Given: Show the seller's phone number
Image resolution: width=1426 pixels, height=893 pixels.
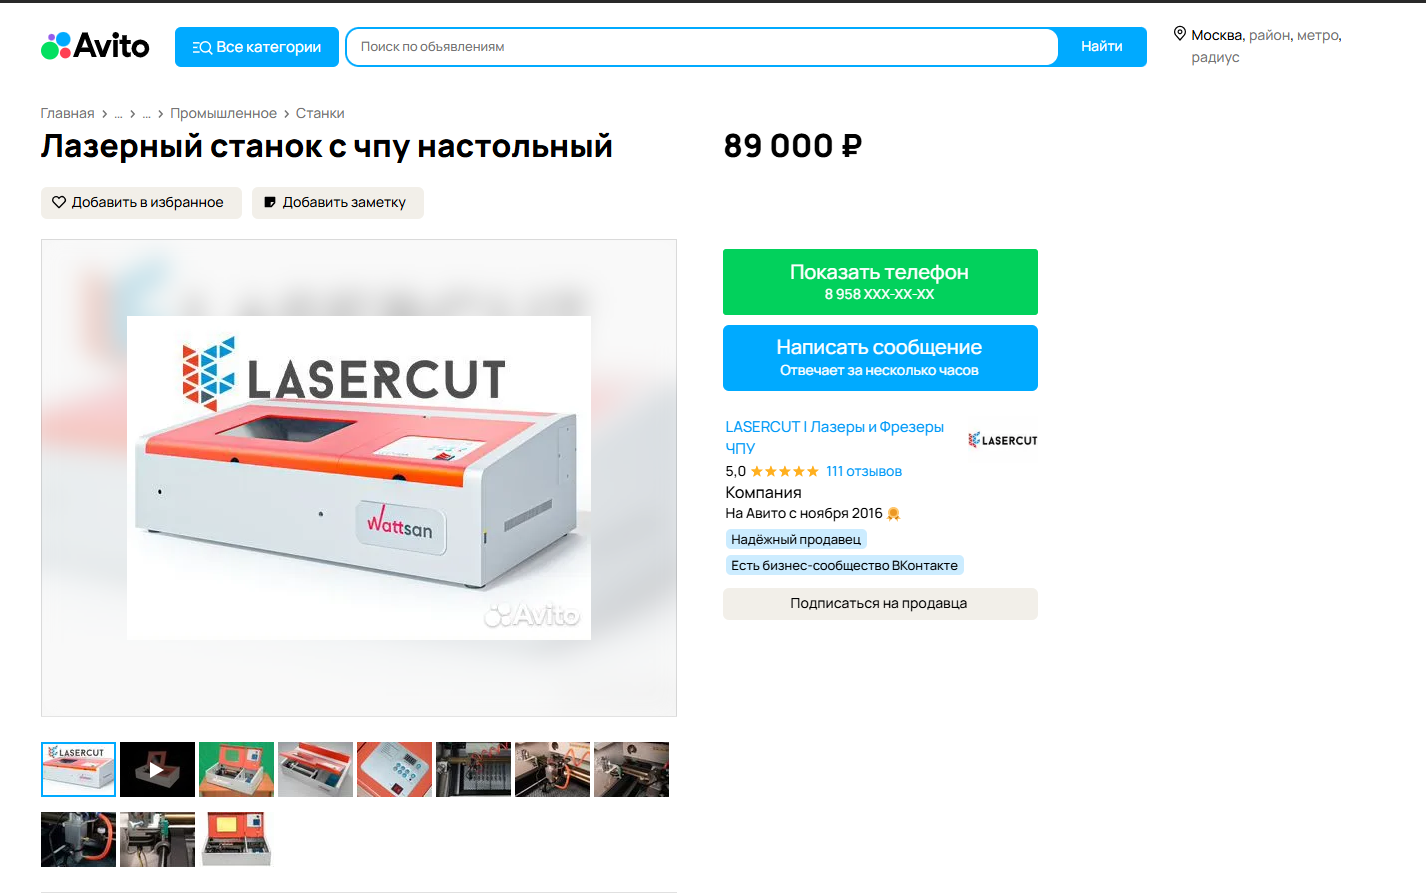Looking at the screenshot, I should (880, 282).
